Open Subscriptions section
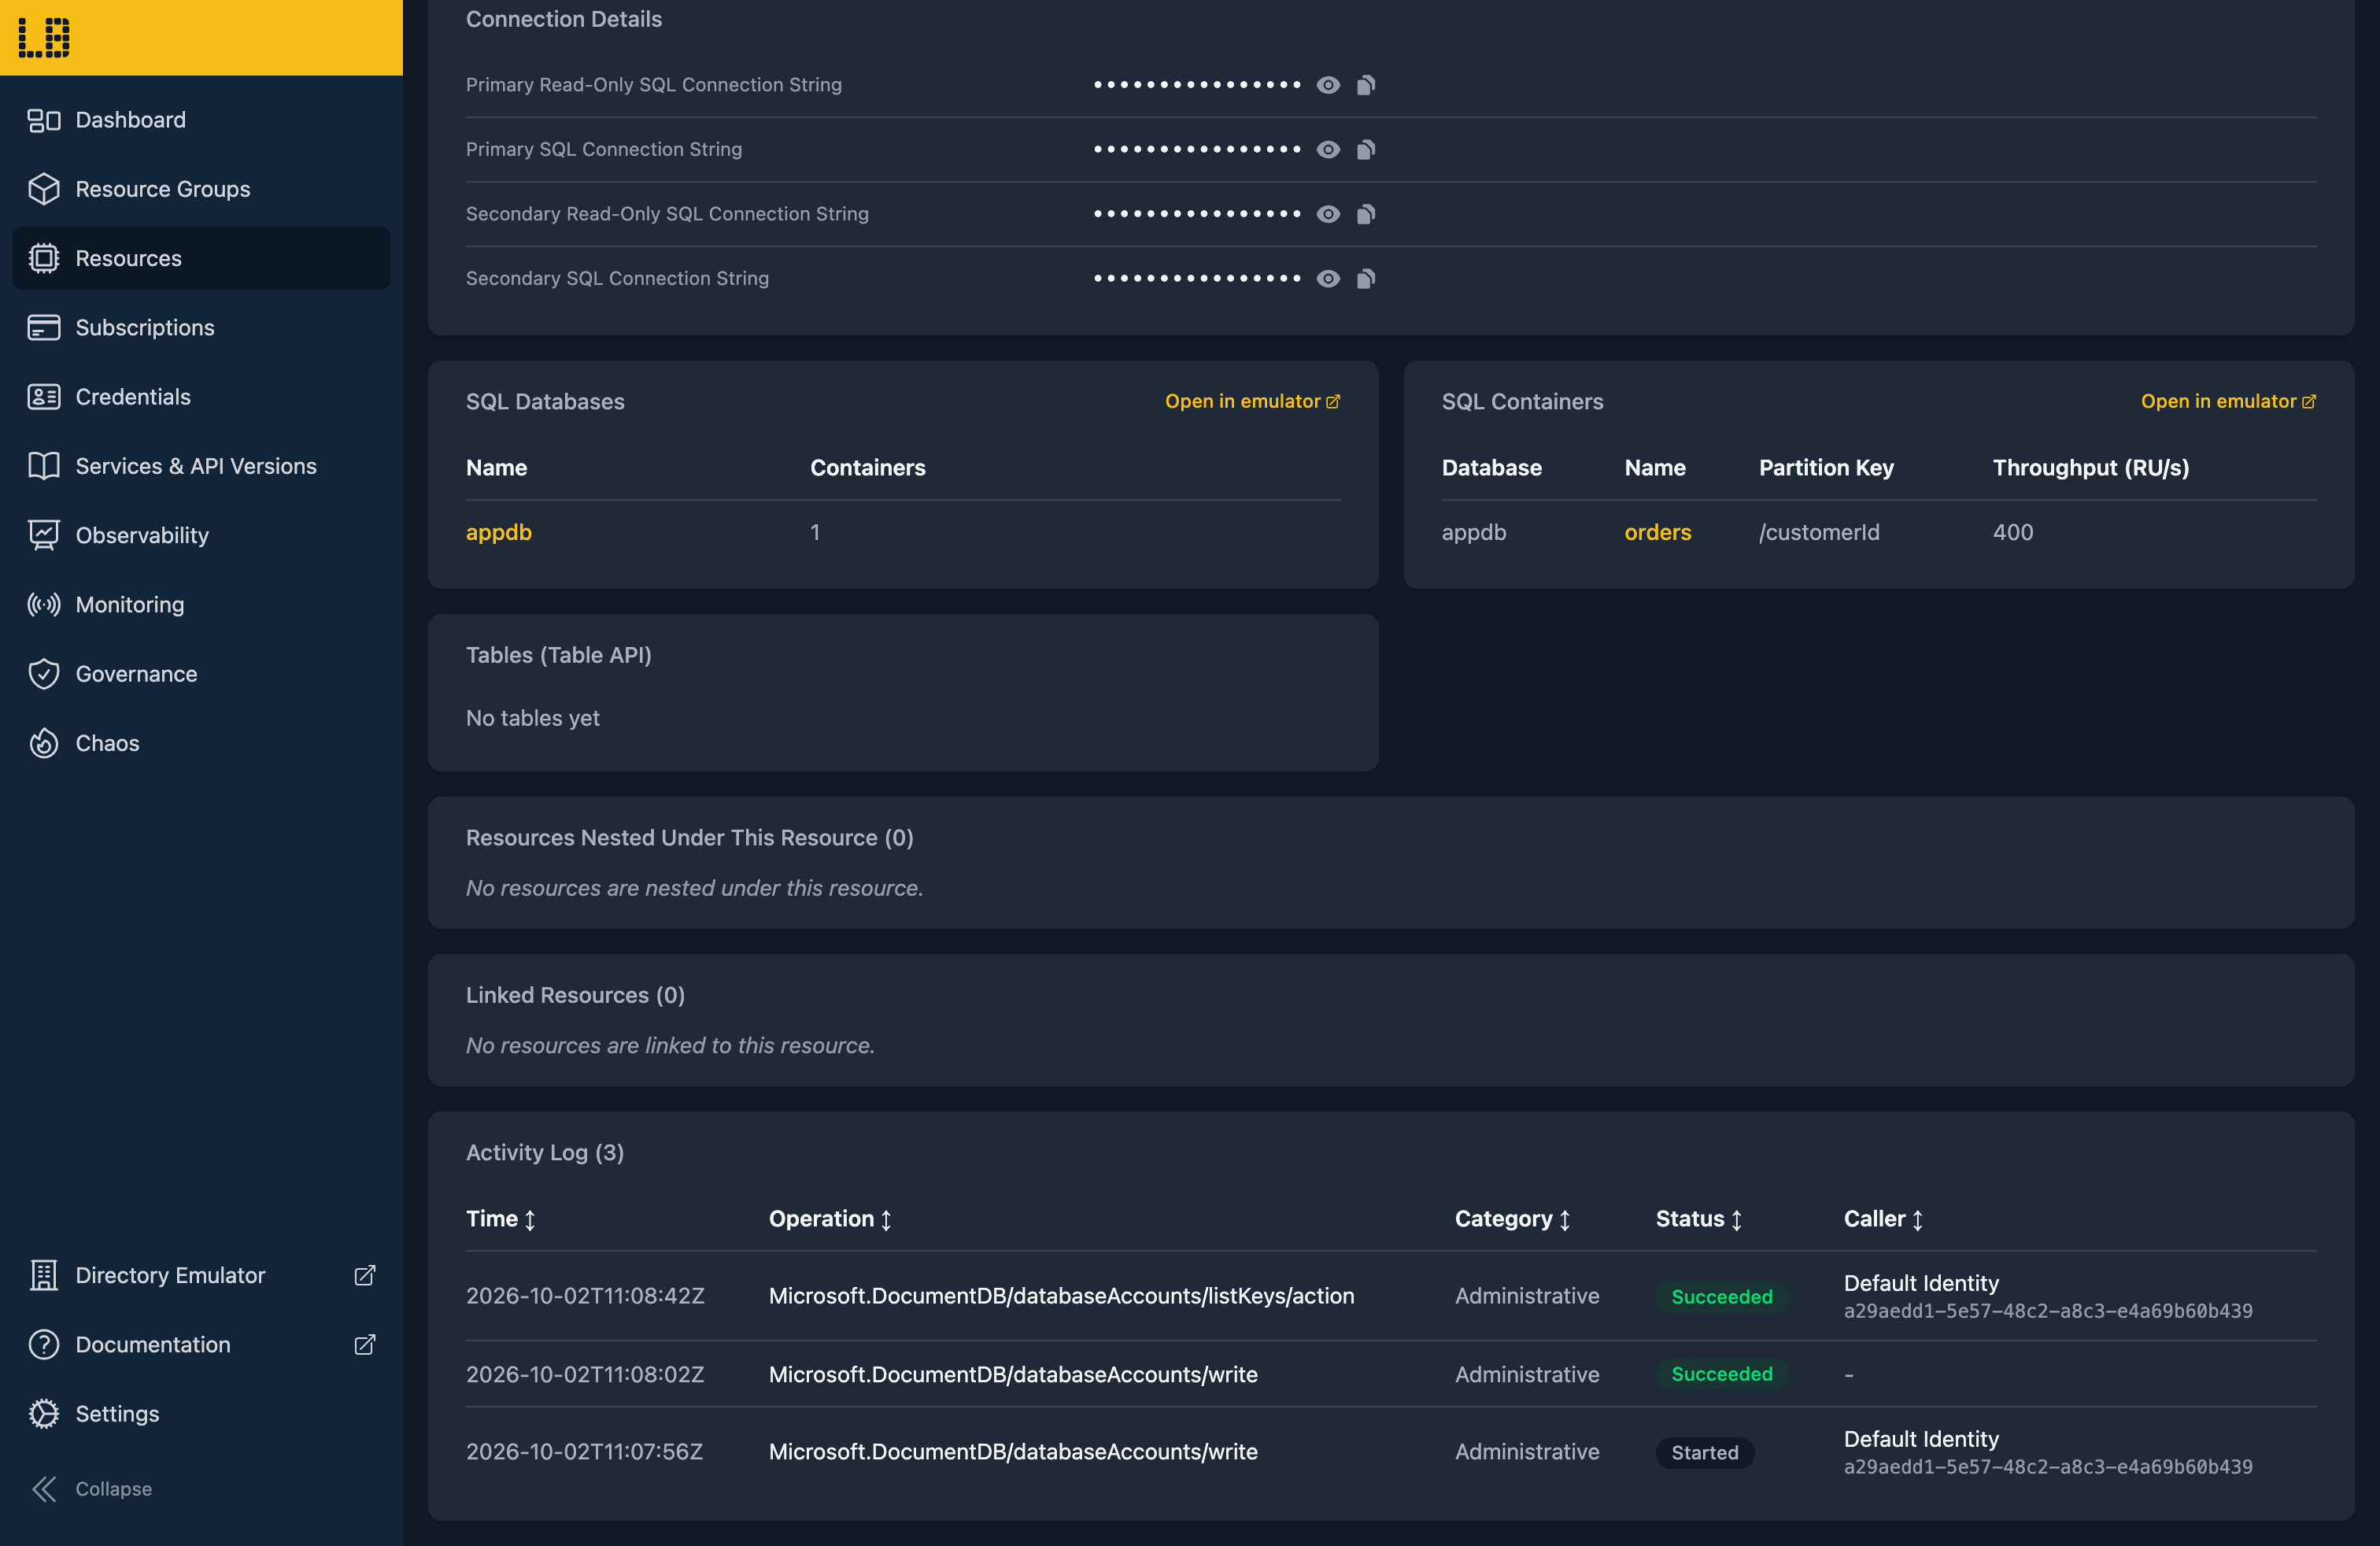This screenshot has height=1546, width=2380. coord(201,328)
